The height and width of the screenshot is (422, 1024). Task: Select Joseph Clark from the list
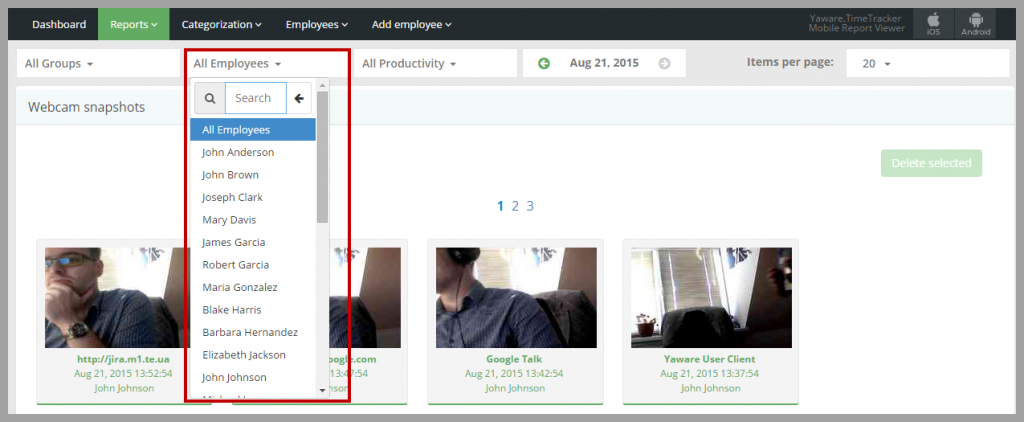tap(253, 197)
